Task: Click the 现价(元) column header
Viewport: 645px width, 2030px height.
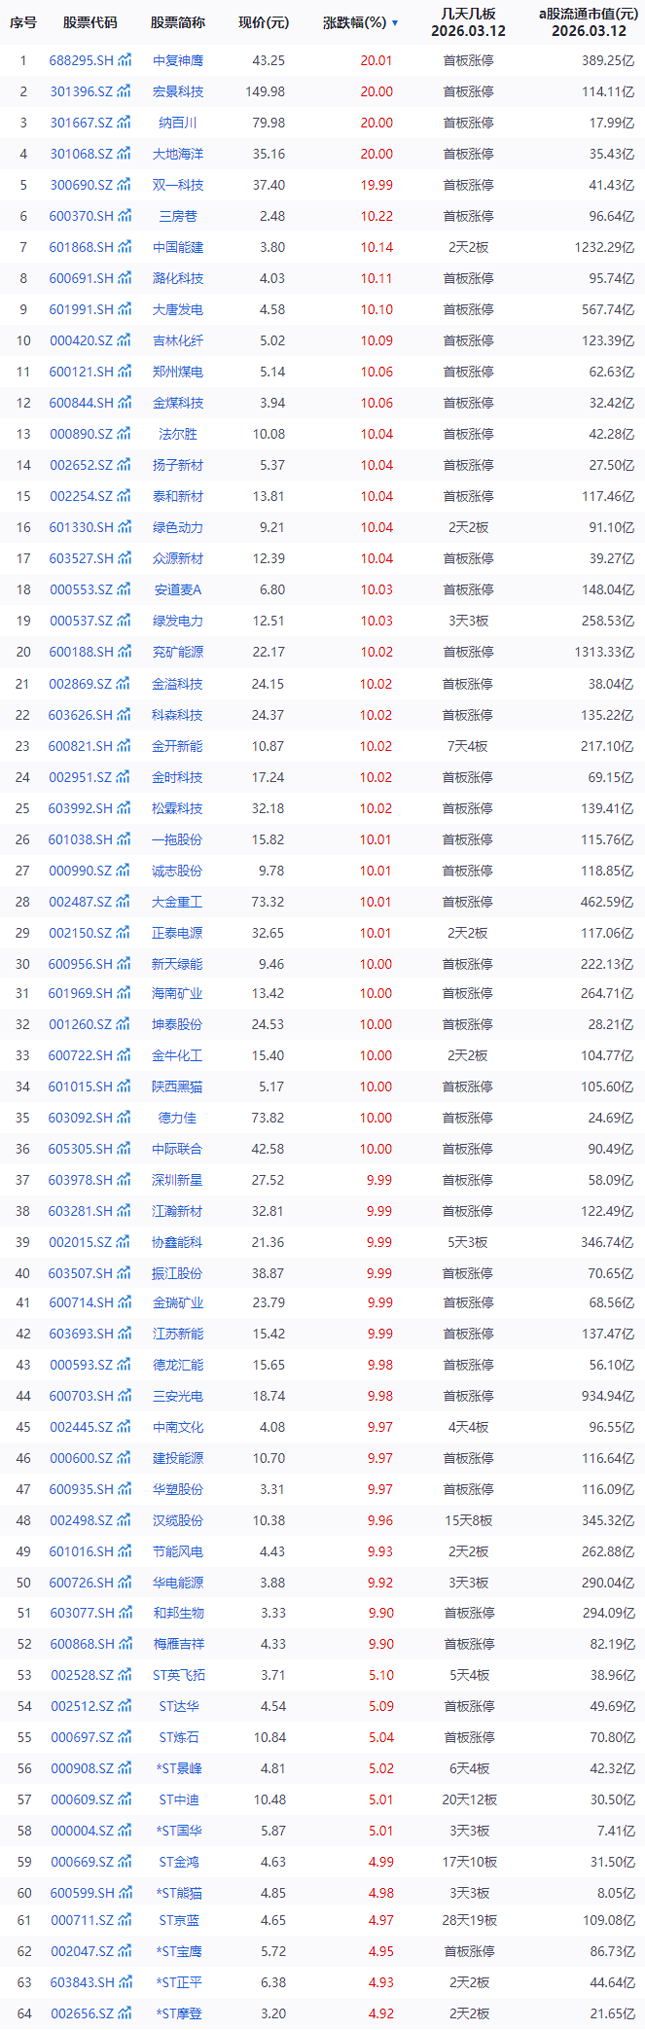Action: pos(264,23)
